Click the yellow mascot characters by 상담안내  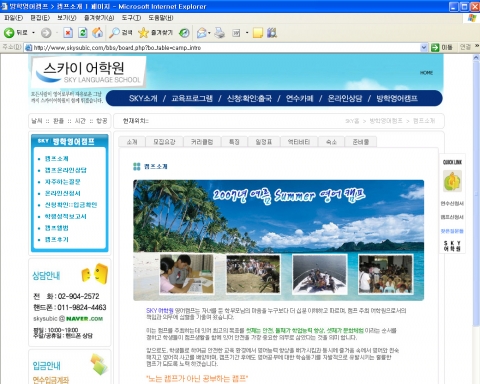(x=95, y=274)
